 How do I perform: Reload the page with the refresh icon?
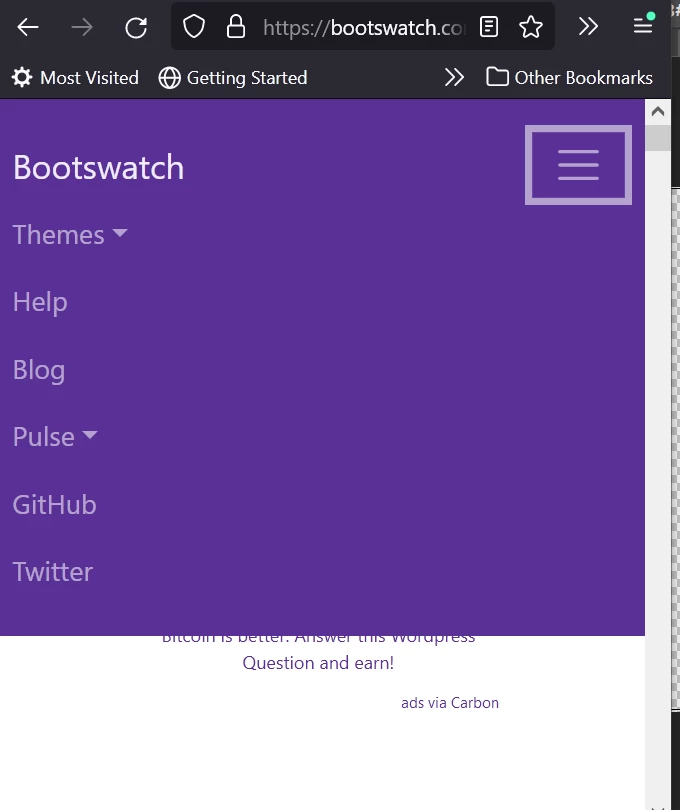point(136,27)
